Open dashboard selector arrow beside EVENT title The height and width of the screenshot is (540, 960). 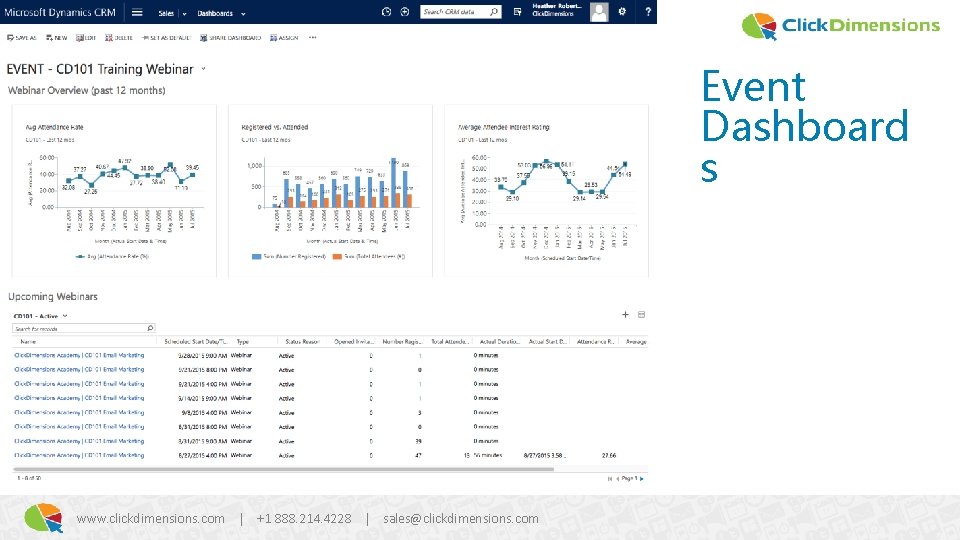203,69
